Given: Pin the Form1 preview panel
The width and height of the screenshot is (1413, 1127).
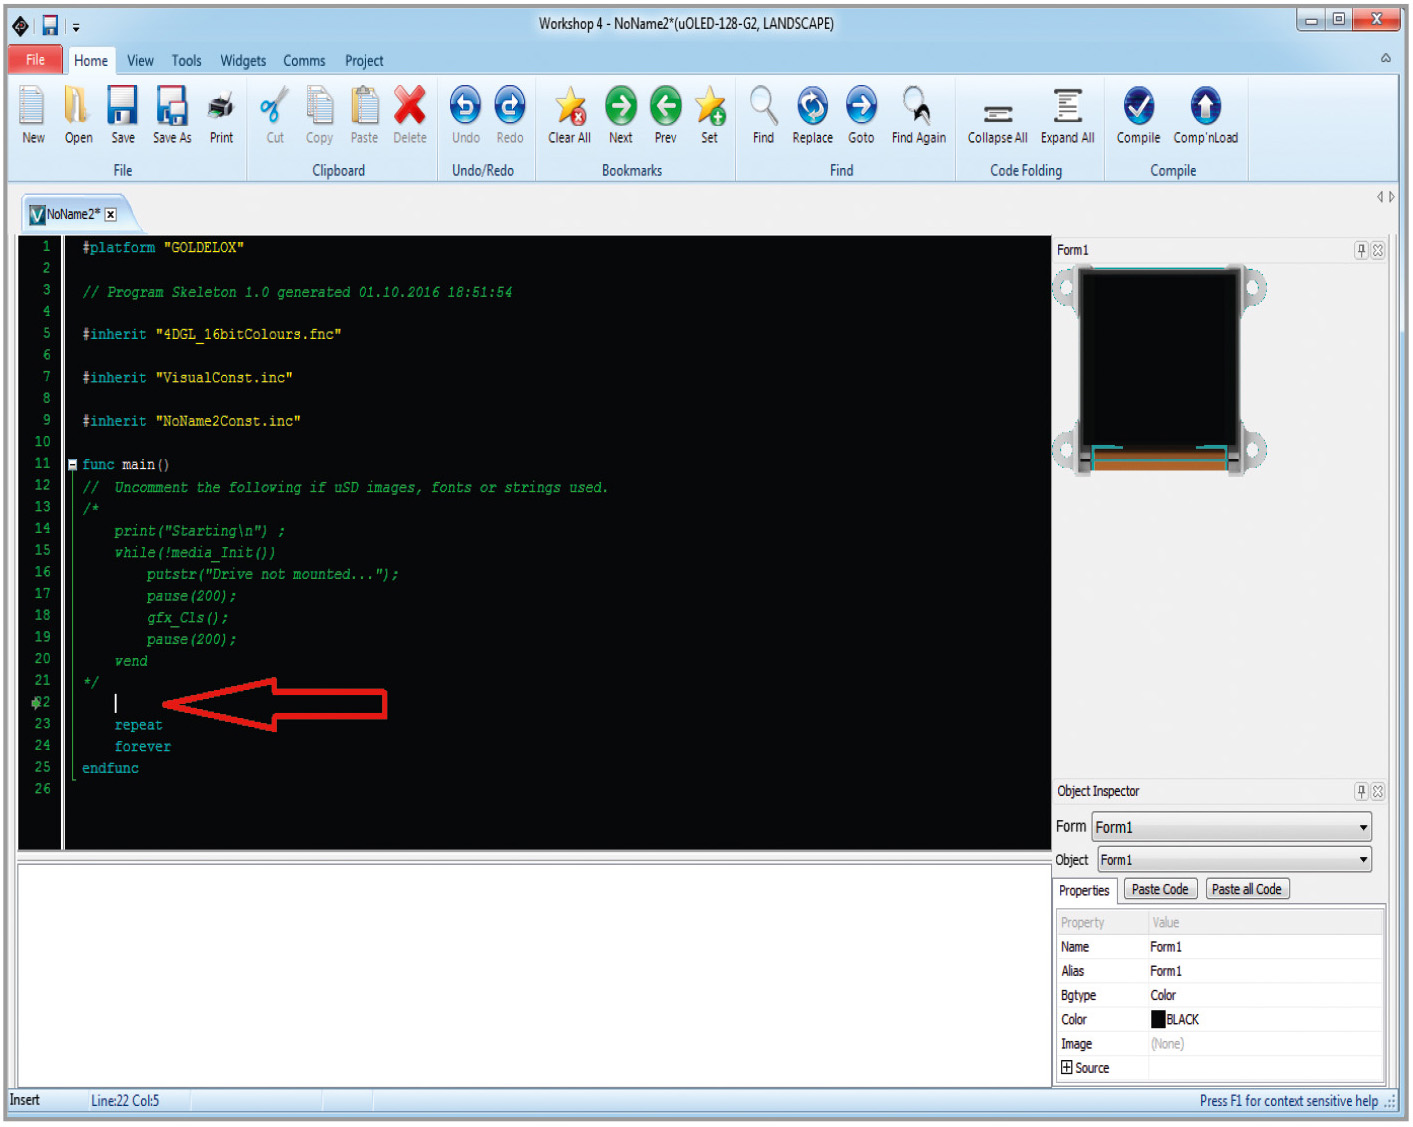Looking at the screenshot, I should (1361, 250).
